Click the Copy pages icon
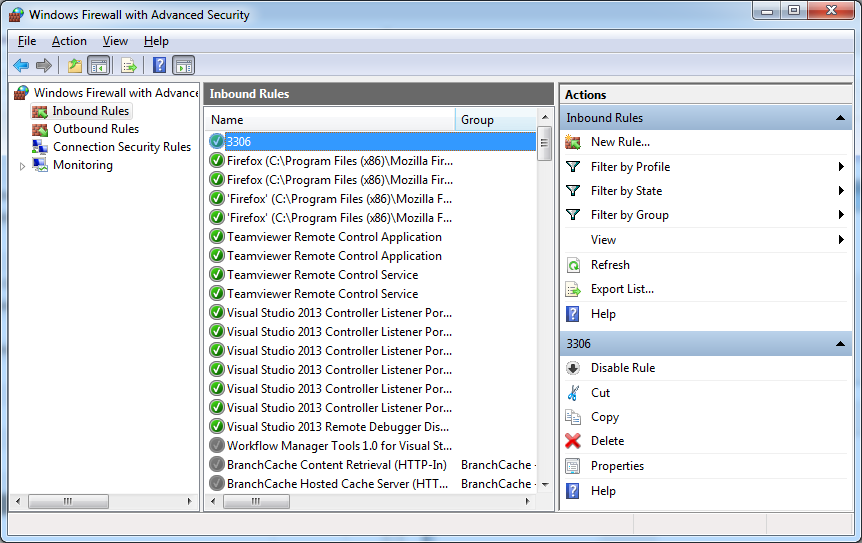Image resolution: width=862 pixels, height=543 pixels. (x=573, y=417)
